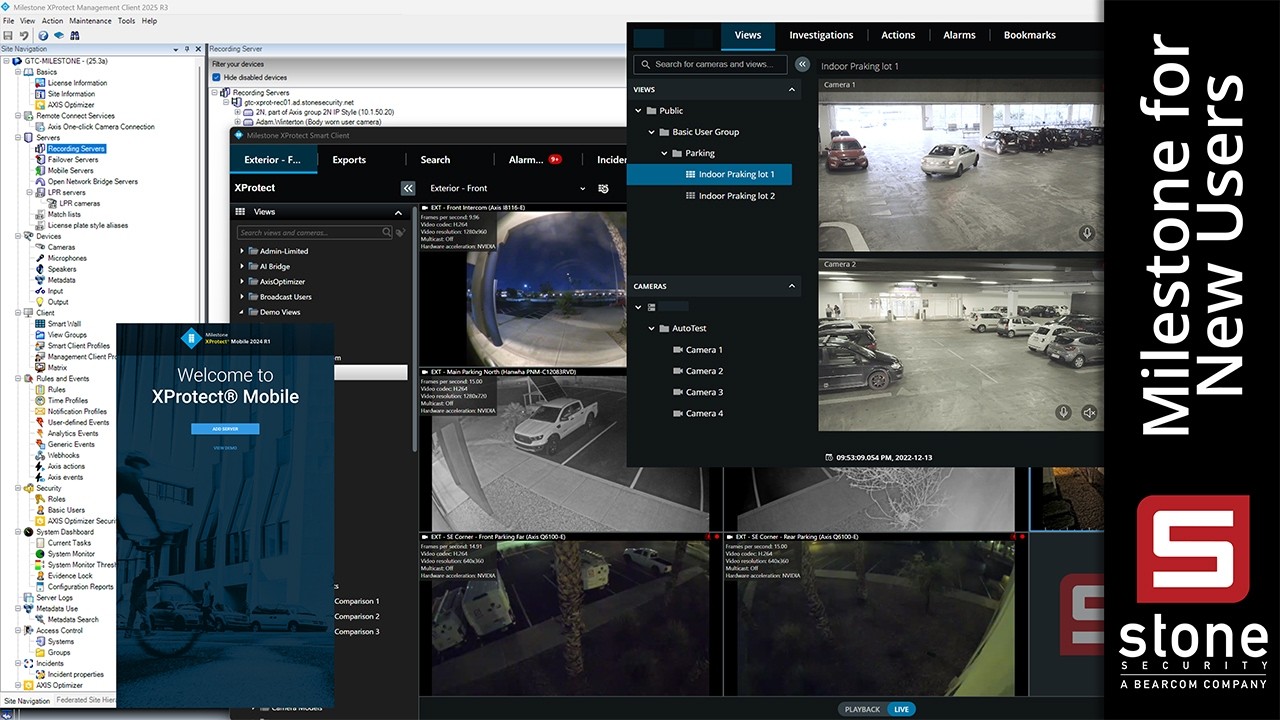Open AXIS Optimizer under Basics

click(71, 104)
